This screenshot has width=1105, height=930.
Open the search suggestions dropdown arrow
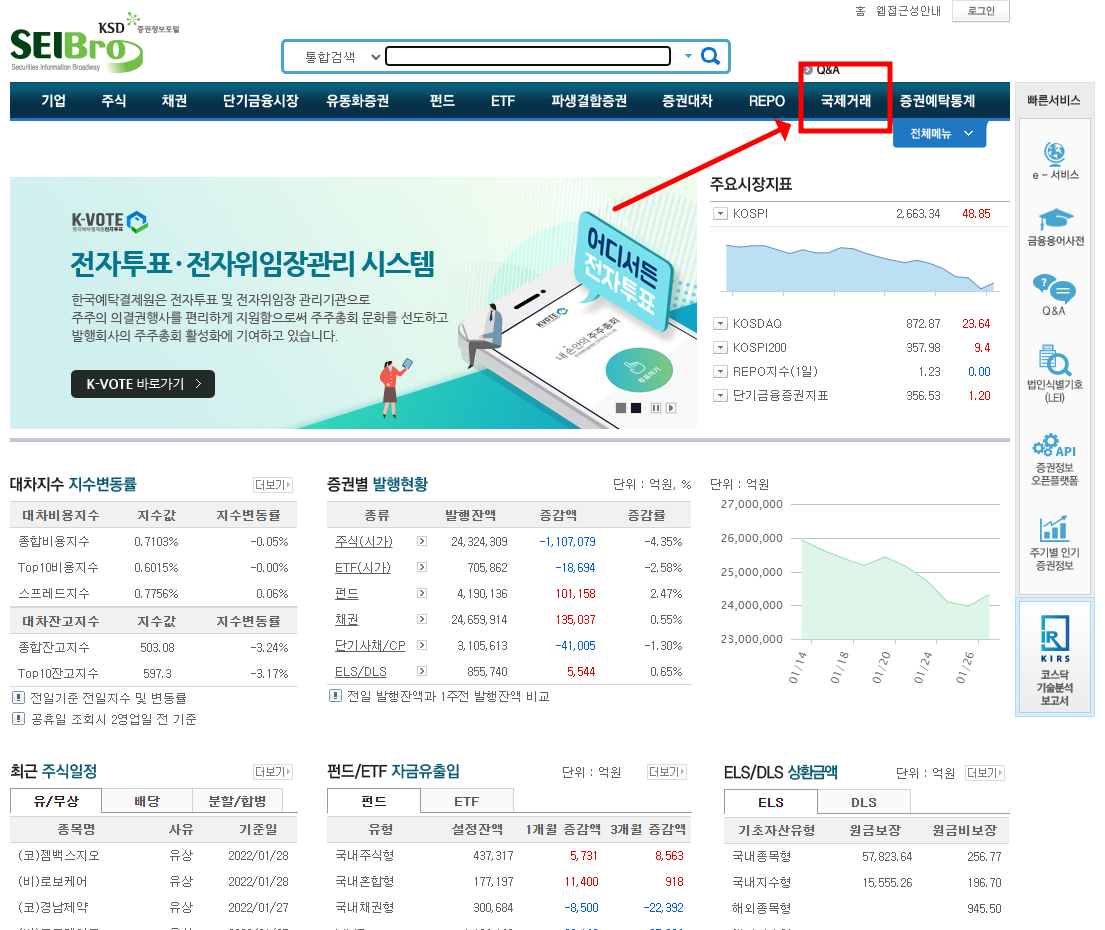pos(688,56)
